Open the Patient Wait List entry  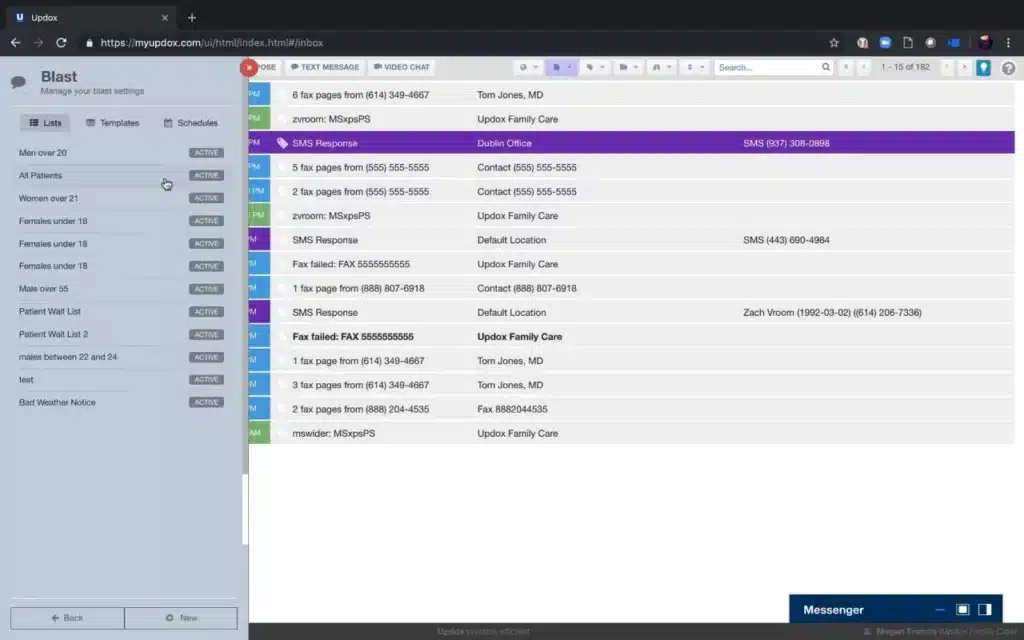[50, 312]
